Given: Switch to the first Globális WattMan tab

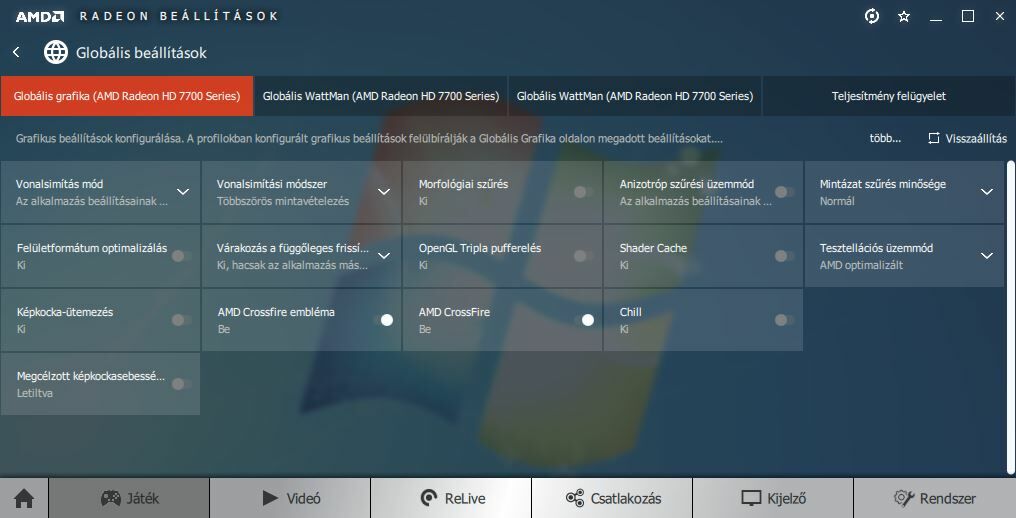Looking at the screenshot, I should (381, 96).
